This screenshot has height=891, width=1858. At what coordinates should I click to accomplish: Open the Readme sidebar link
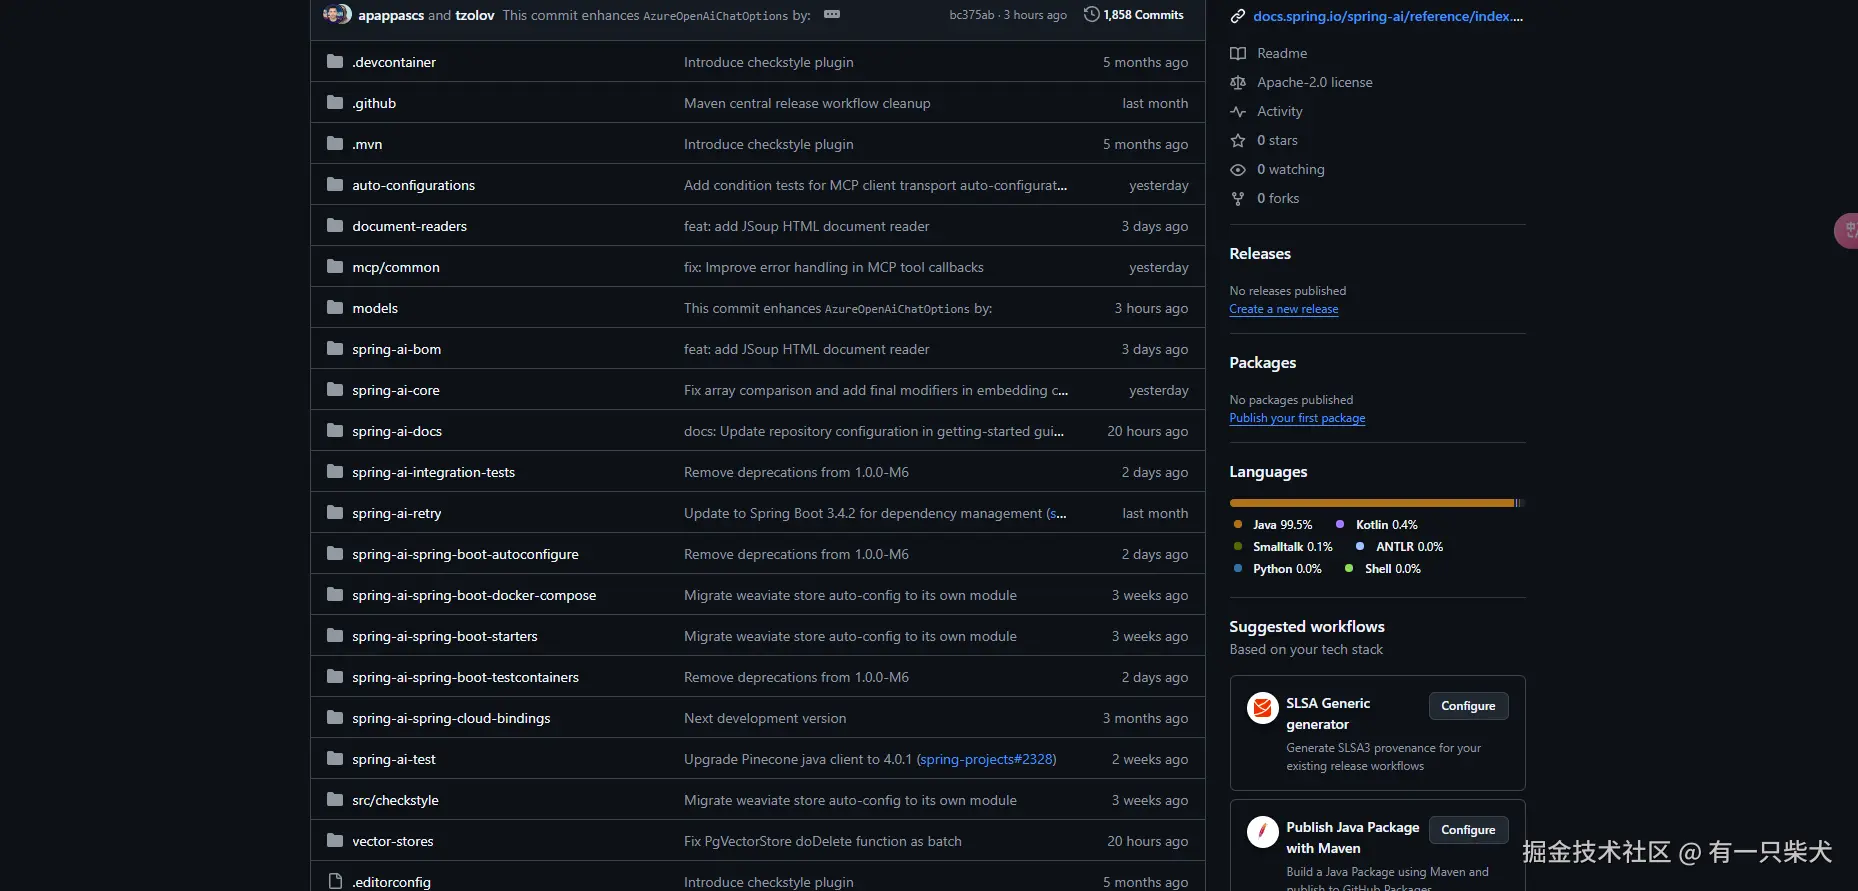tap(1282, 53)
